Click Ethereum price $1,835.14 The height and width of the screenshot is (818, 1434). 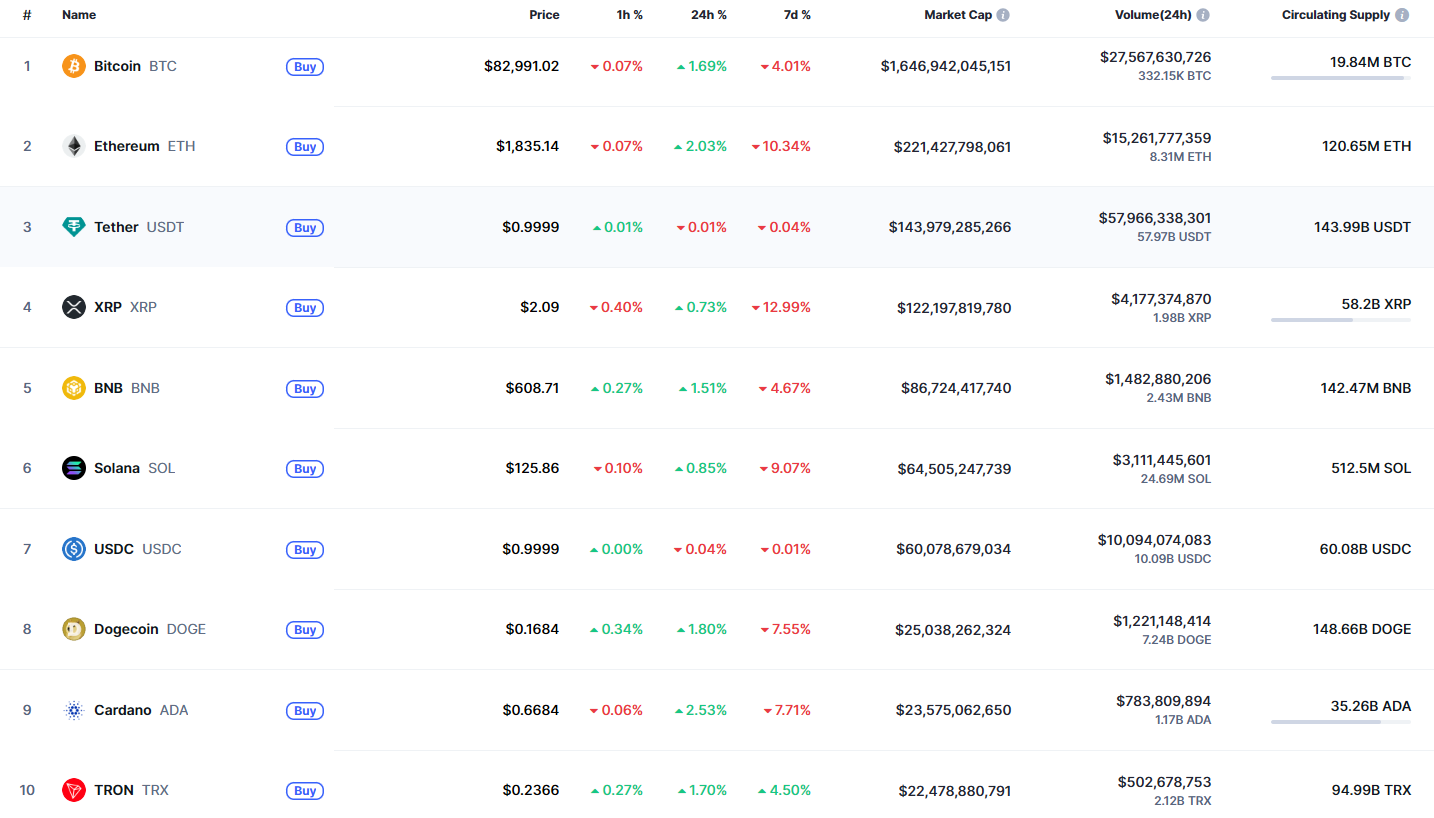pyautogui.click(x=528, y=146)
